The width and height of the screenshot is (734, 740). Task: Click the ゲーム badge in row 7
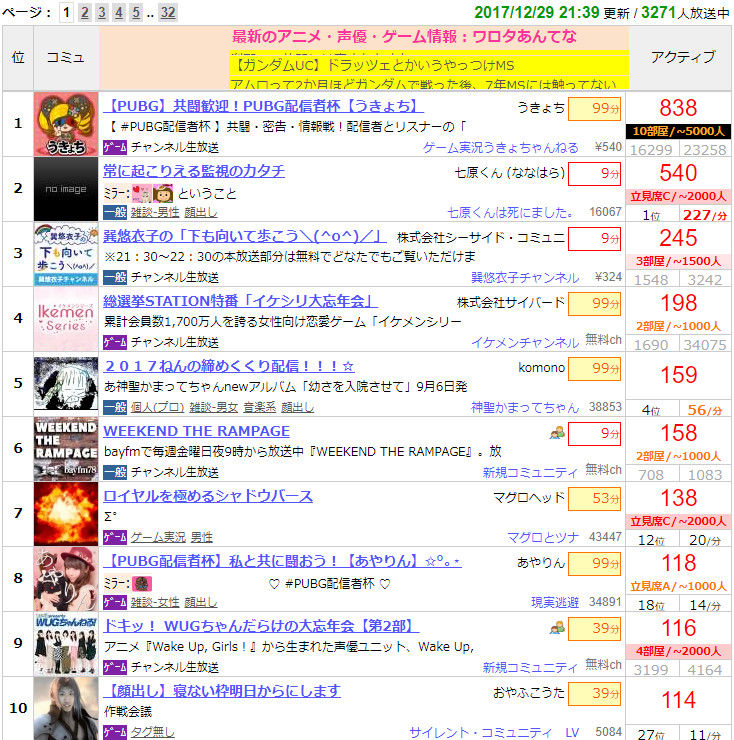coord(115,537)
